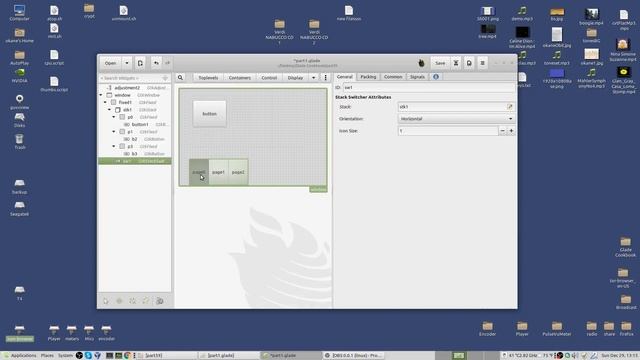Screen dimensions: 640x360
Task: Select b3 in the widget tree
Action: click(134, 153)
